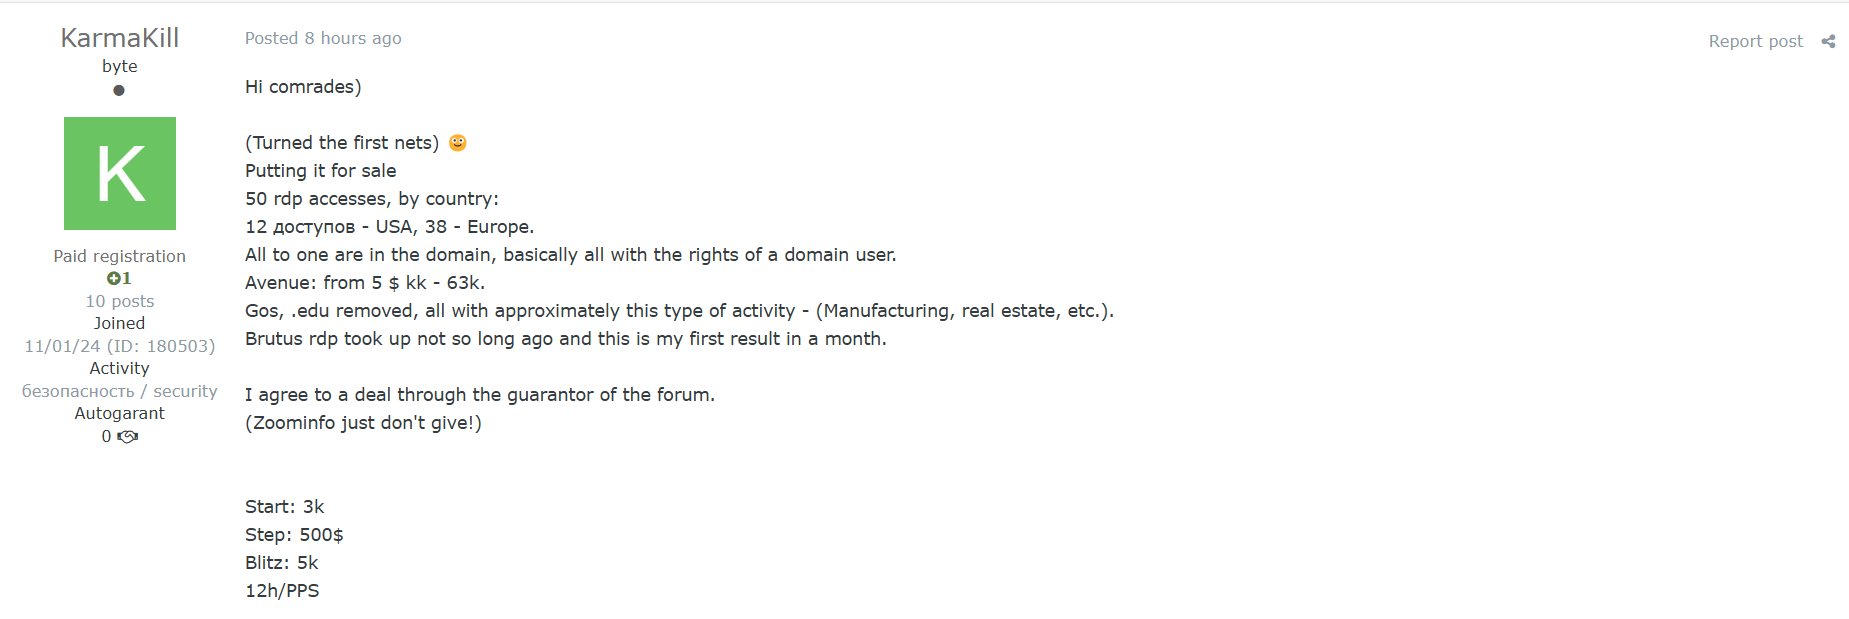Click the "Step: 500$" line
Screen dimensions: 1849x619
(x=294, y=535)
